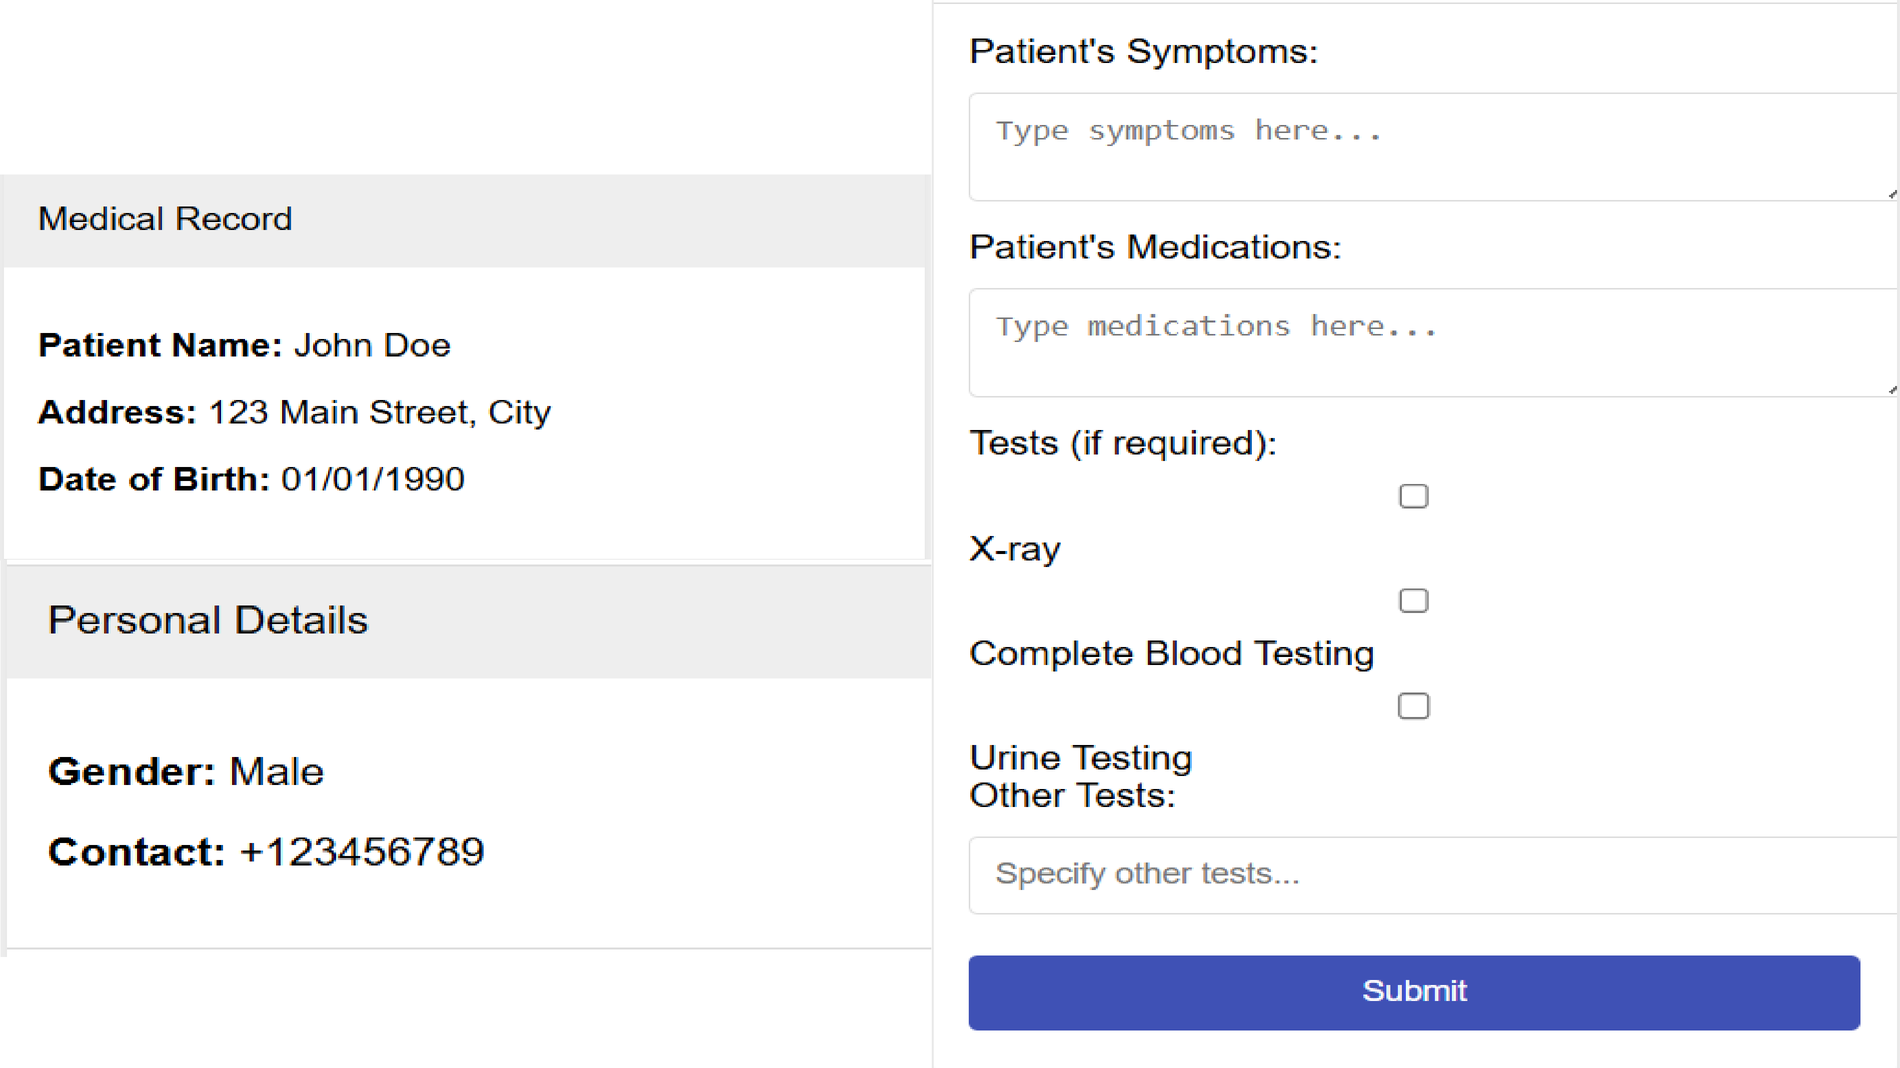Click the Submit button
The height and width of the screenshot is (1068, 1900).
(x=1413, y=992)
